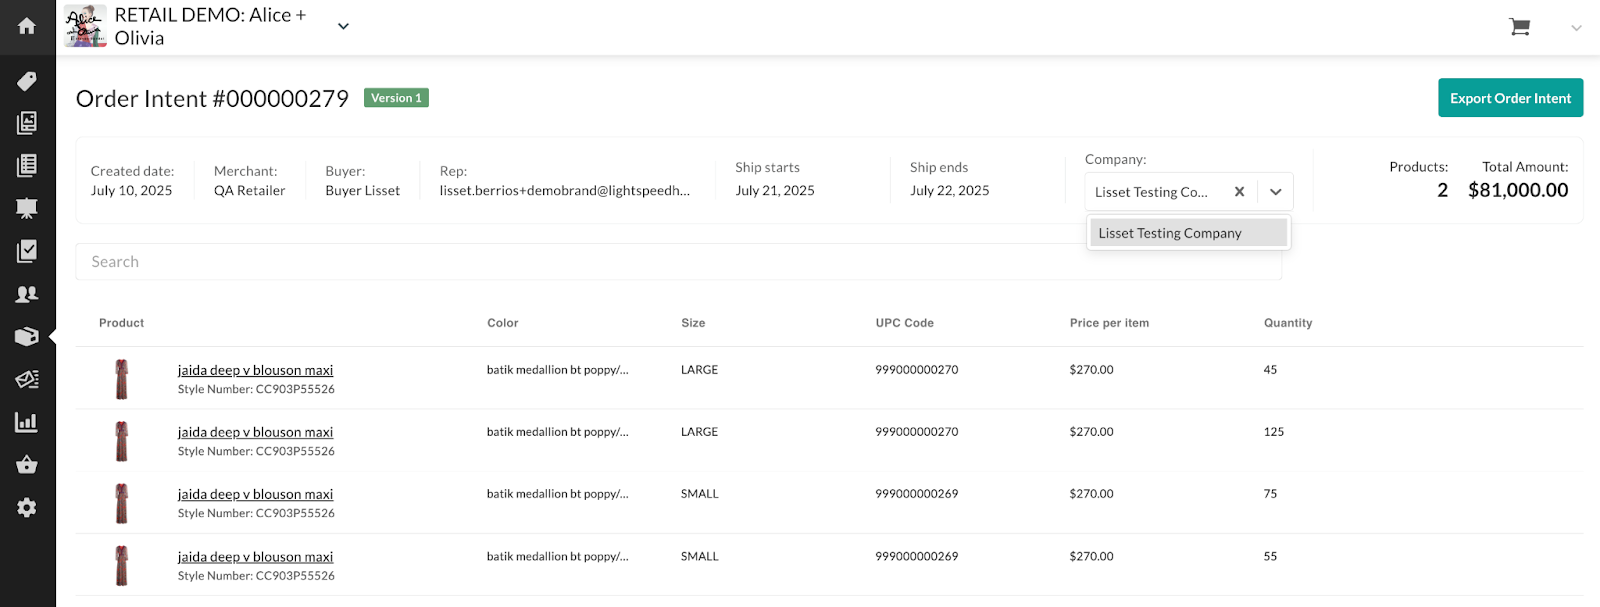Click the people/customers sidebar icon
1600x607 pixels.
tap(27, 294)
